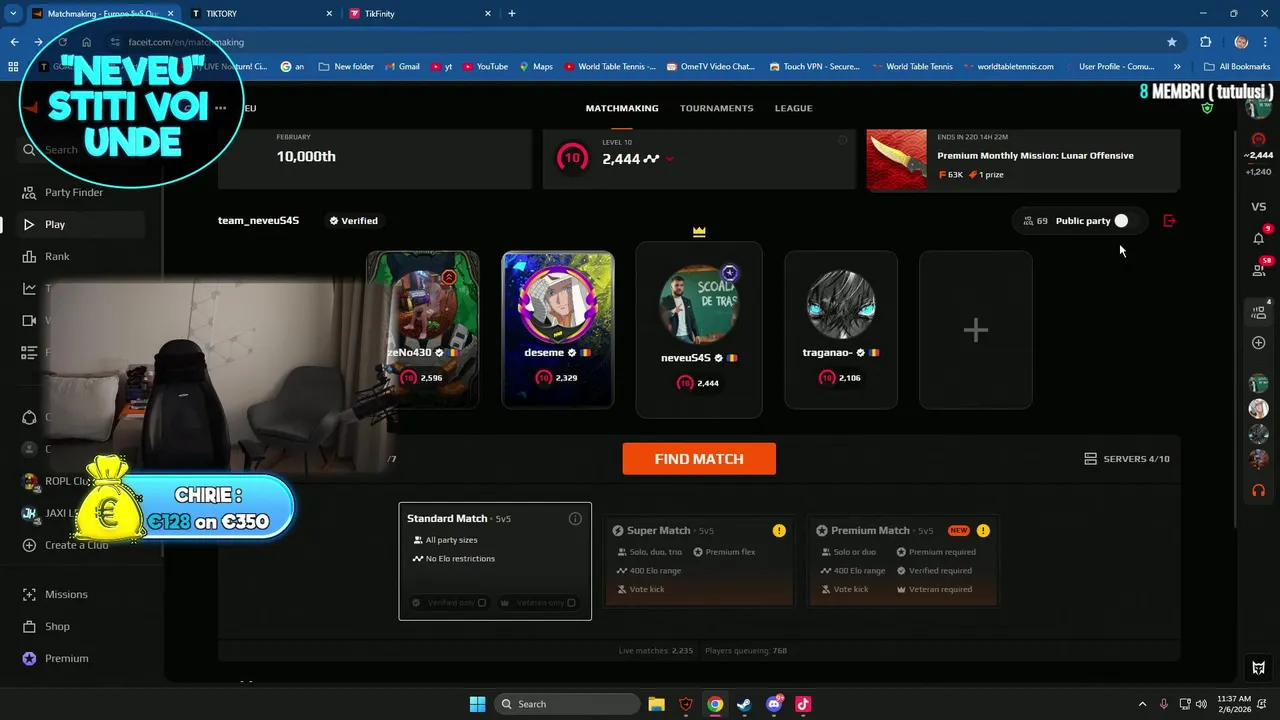Open the Elo ~2,444 indicator in right sidebar
The width and height of the screenshot is (1280, 720).
tap(1258, 155)
